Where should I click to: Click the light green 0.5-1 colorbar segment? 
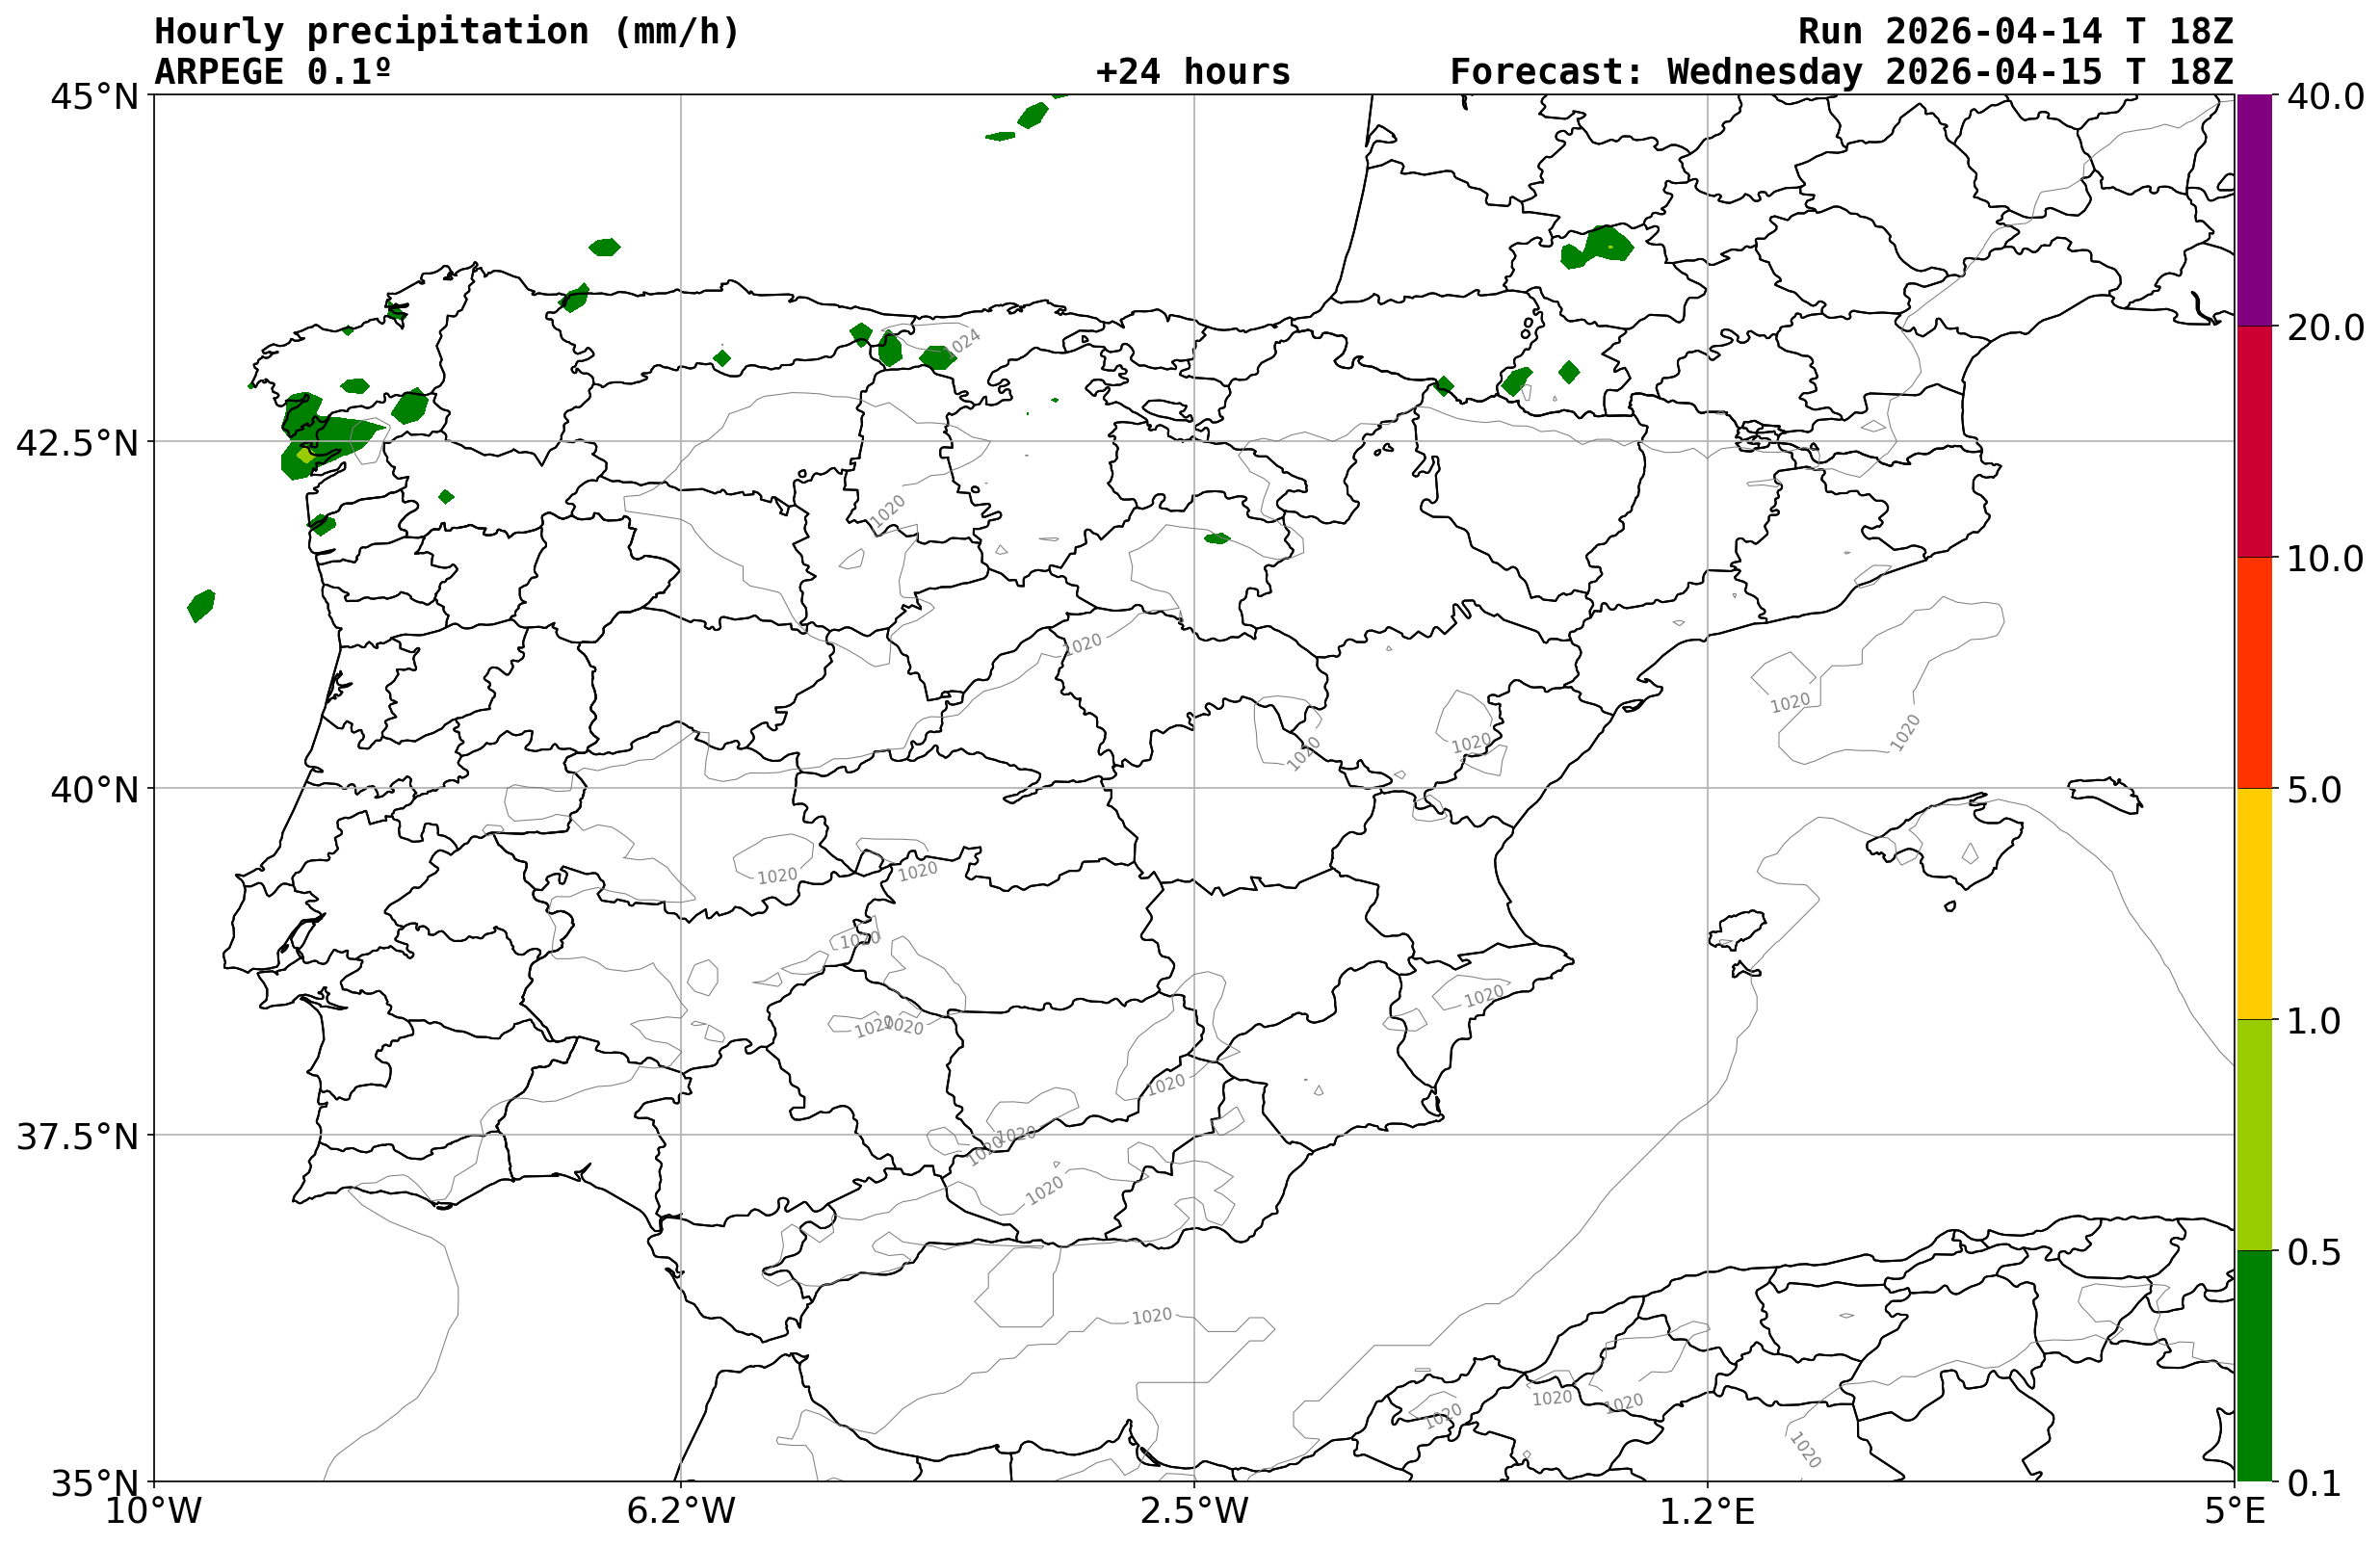pos(2254,1134)
